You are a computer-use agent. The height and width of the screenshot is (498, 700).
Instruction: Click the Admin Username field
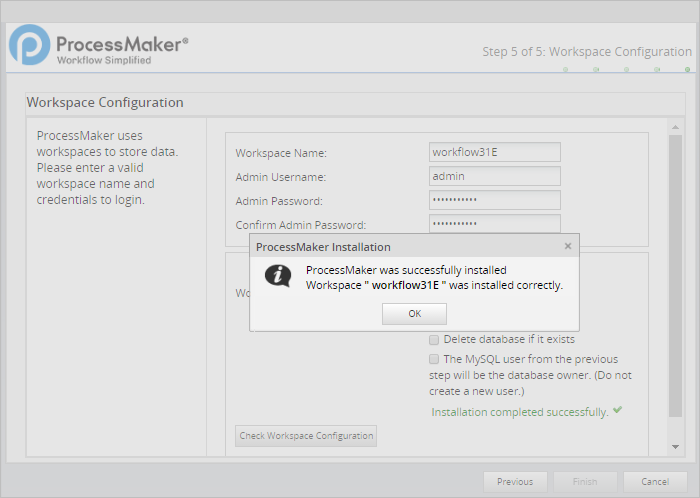coord(494,176)
